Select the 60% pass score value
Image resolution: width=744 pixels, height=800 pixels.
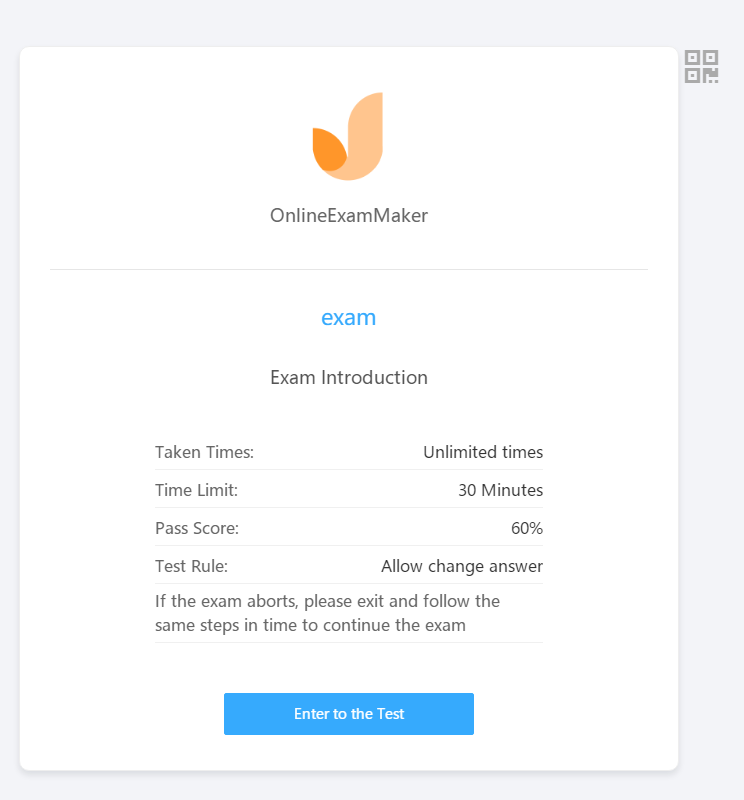point(527,528)
